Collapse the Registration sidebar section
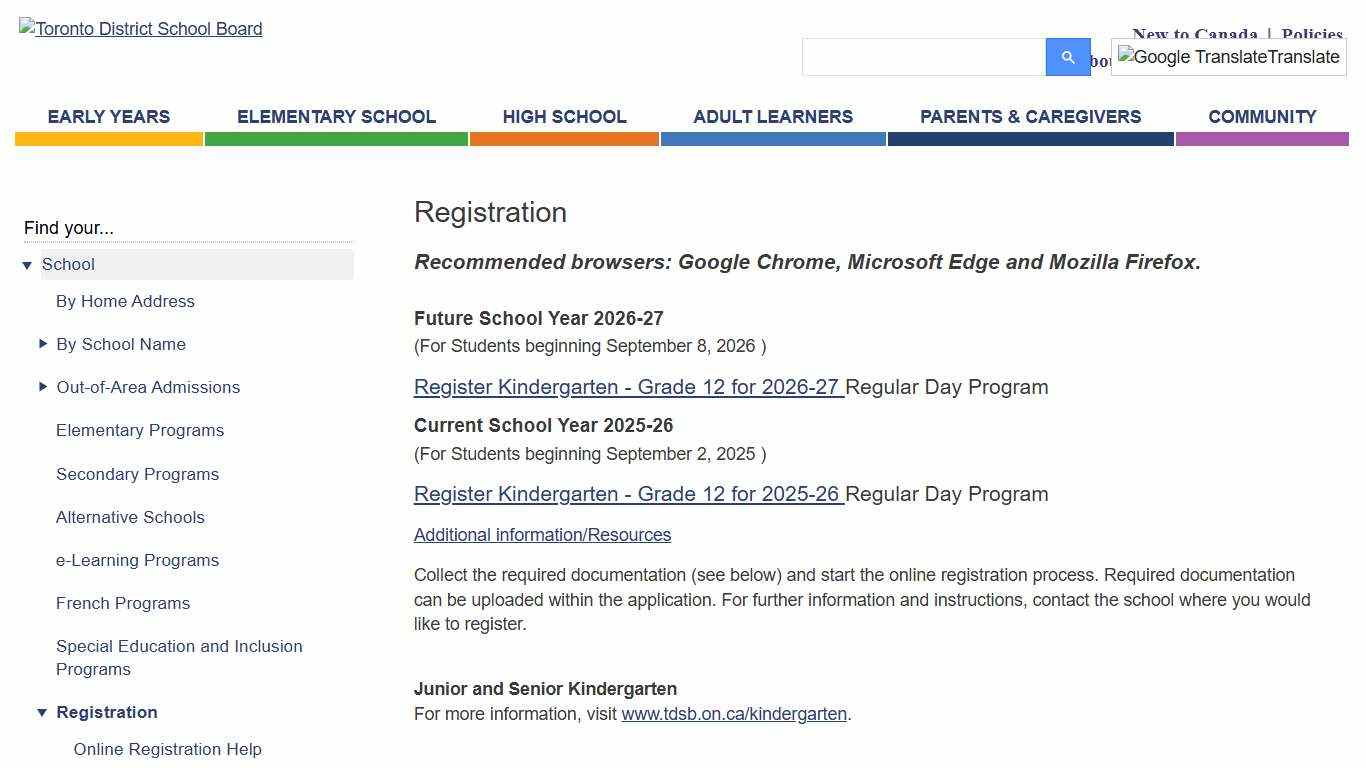 (42, 712)
